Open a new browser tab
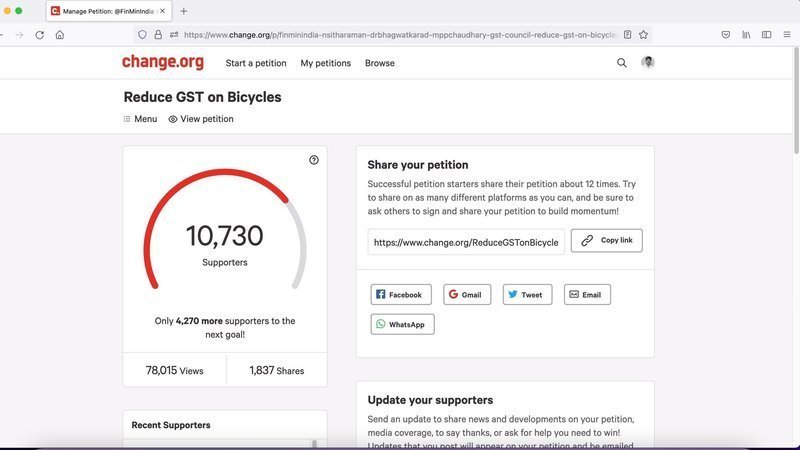Image resolution: width=800 pixels, height=450 pixels. [183, 11]
